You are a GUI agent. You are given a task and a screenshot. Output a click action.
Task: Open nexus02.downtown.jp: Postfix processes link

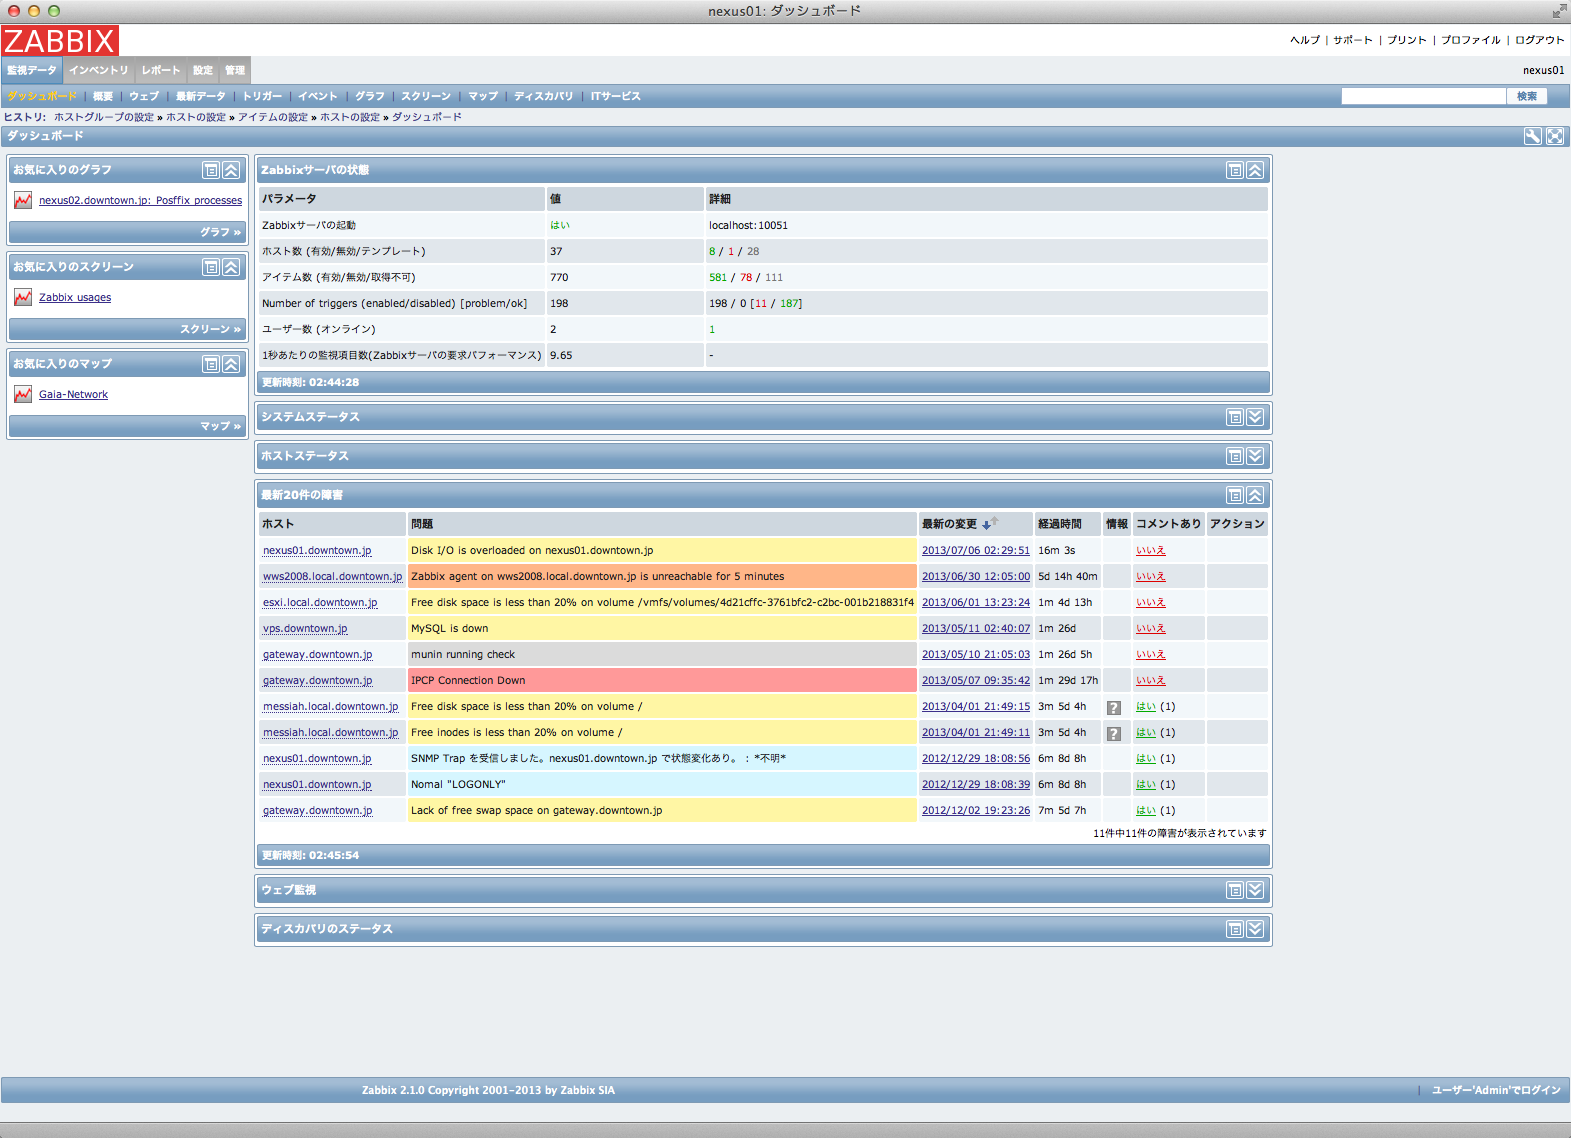point(140,200)
